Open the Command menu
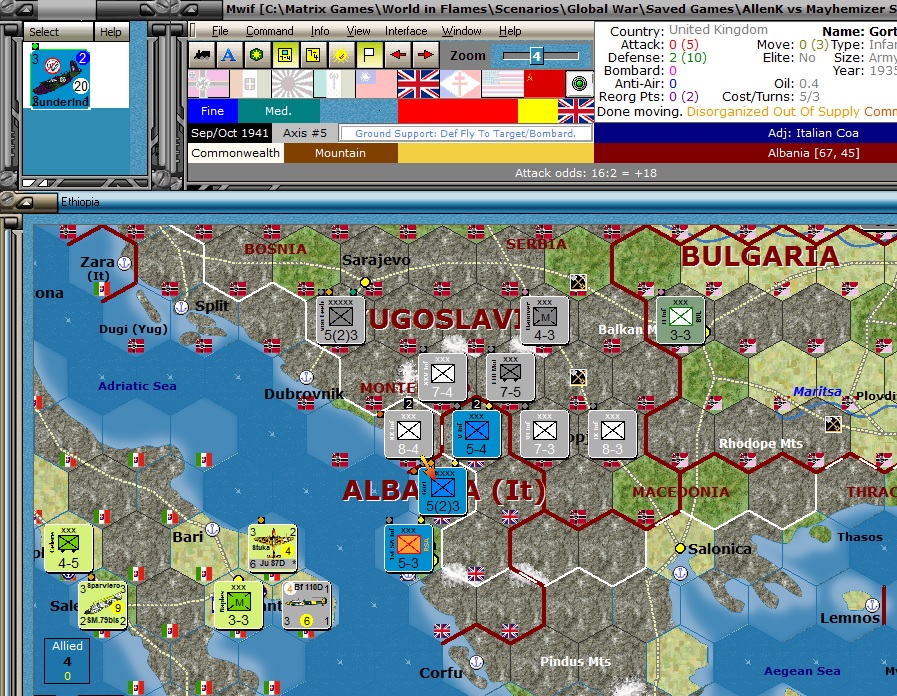The image size is (897, 696). click(269, 31)
